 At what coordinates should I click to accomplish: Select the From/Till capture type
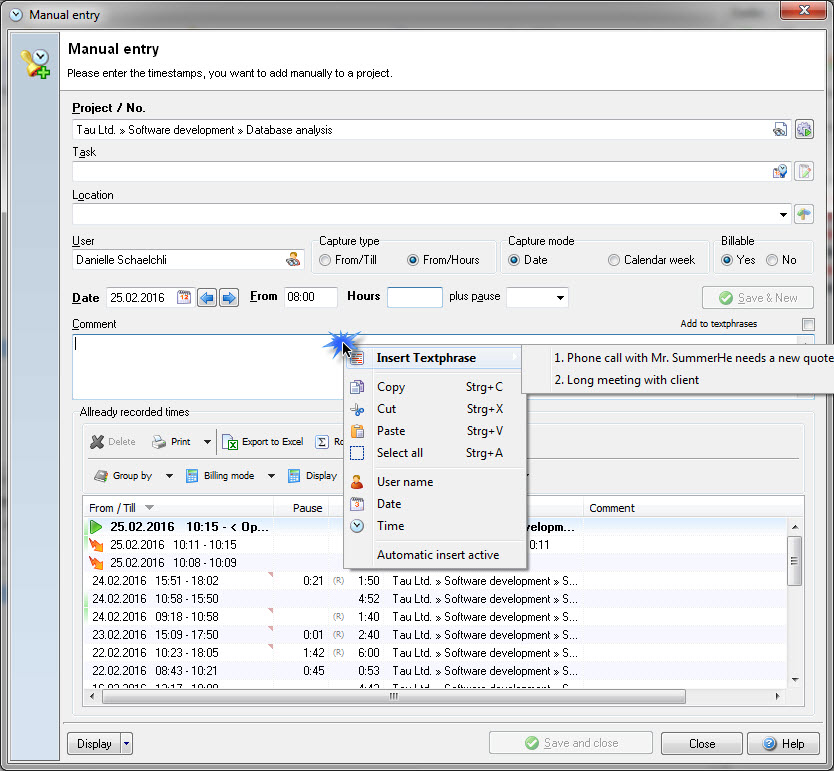[326, 260]
